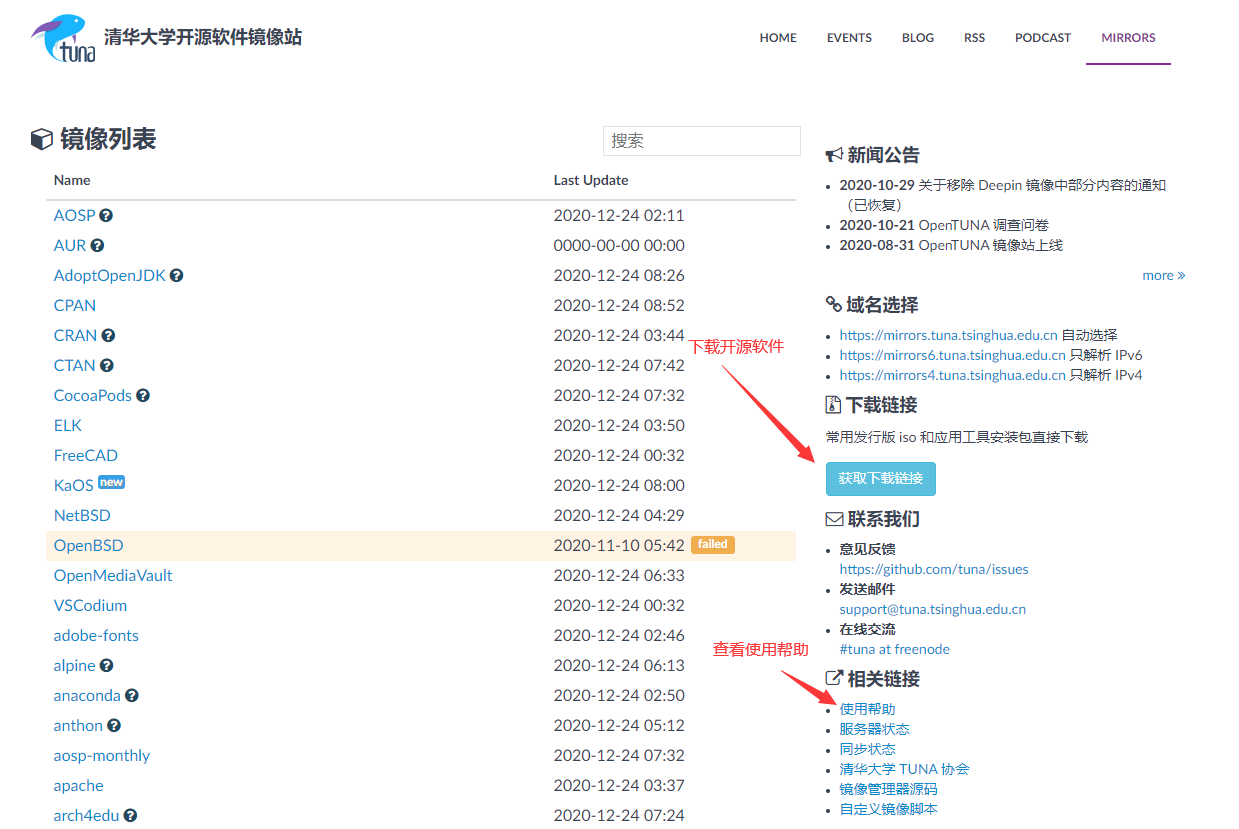Click the failed badge on the OpenBSD row
Image resolution: width=1239 pixels, height=829 pixels.
coord(713,544)
